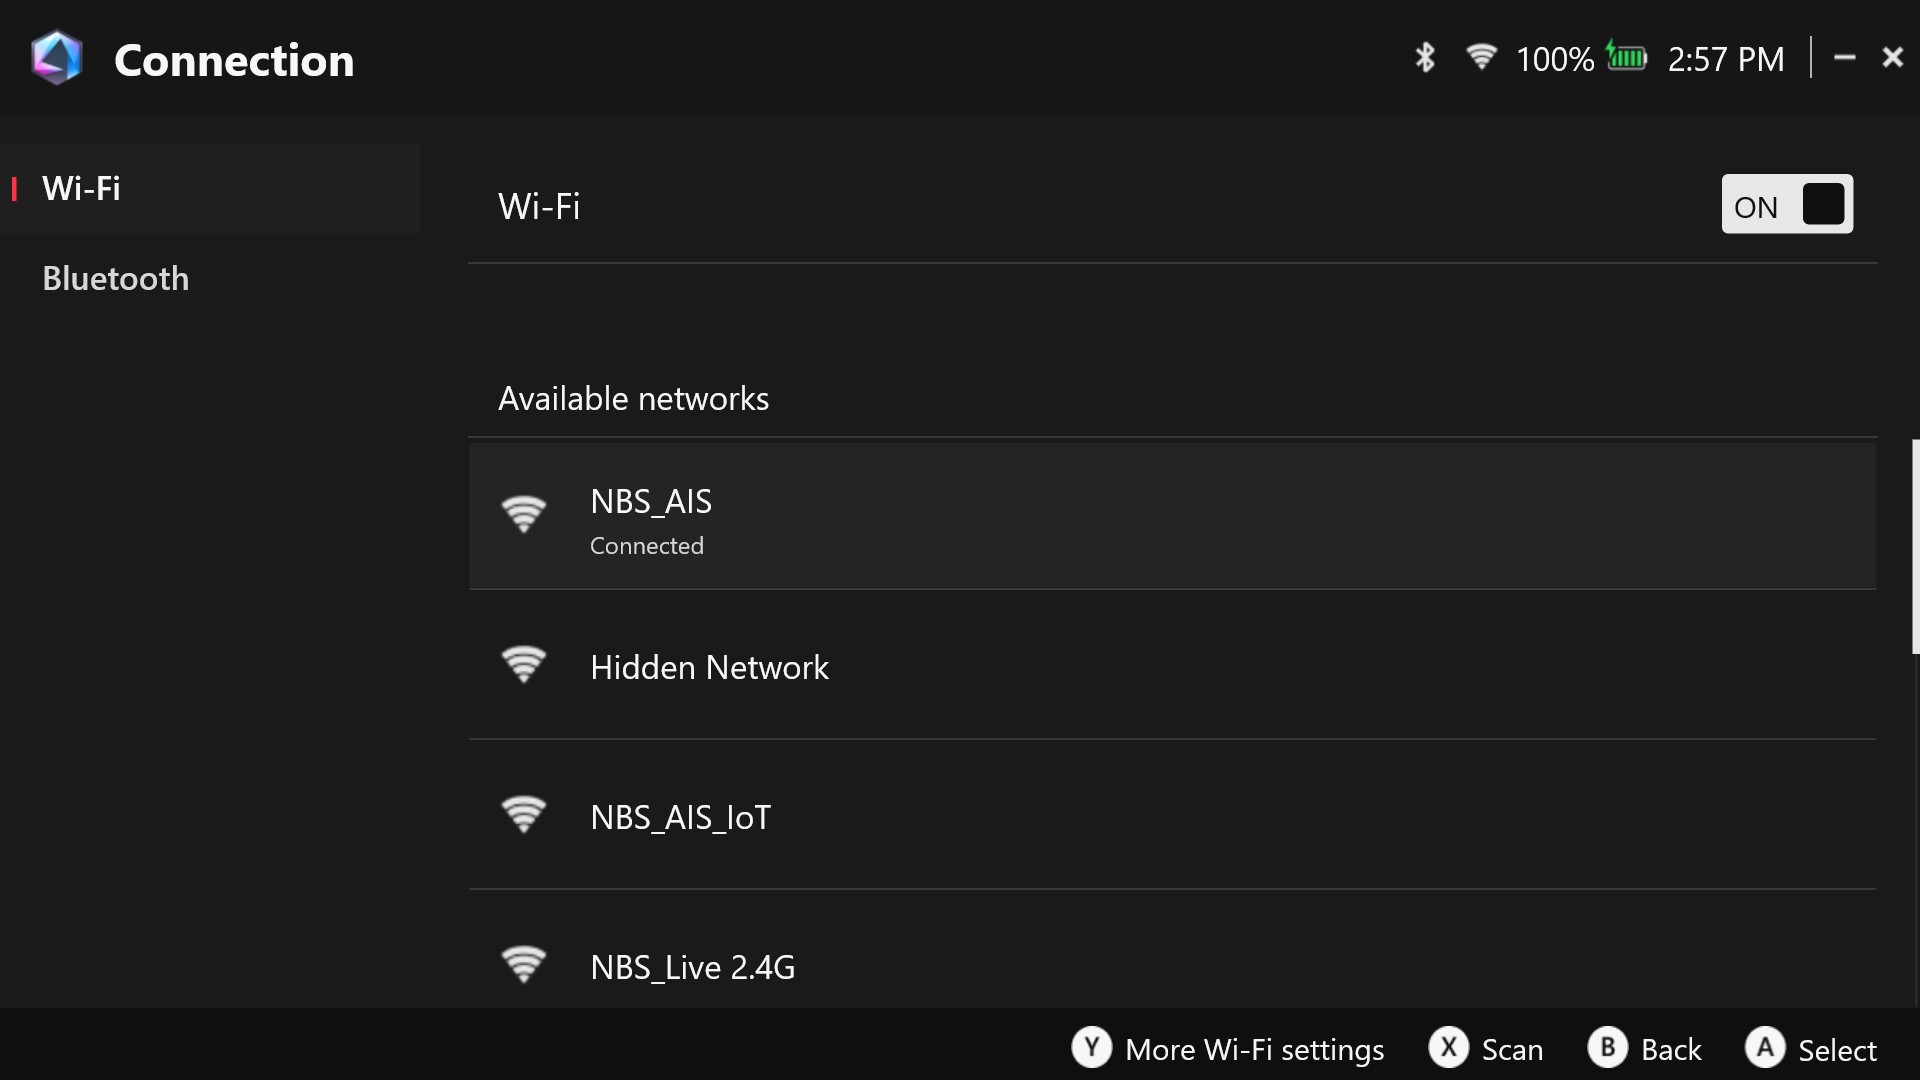Click the Bluetooth status icon in header
Screen dimensions: 1920x1080
1425,58
